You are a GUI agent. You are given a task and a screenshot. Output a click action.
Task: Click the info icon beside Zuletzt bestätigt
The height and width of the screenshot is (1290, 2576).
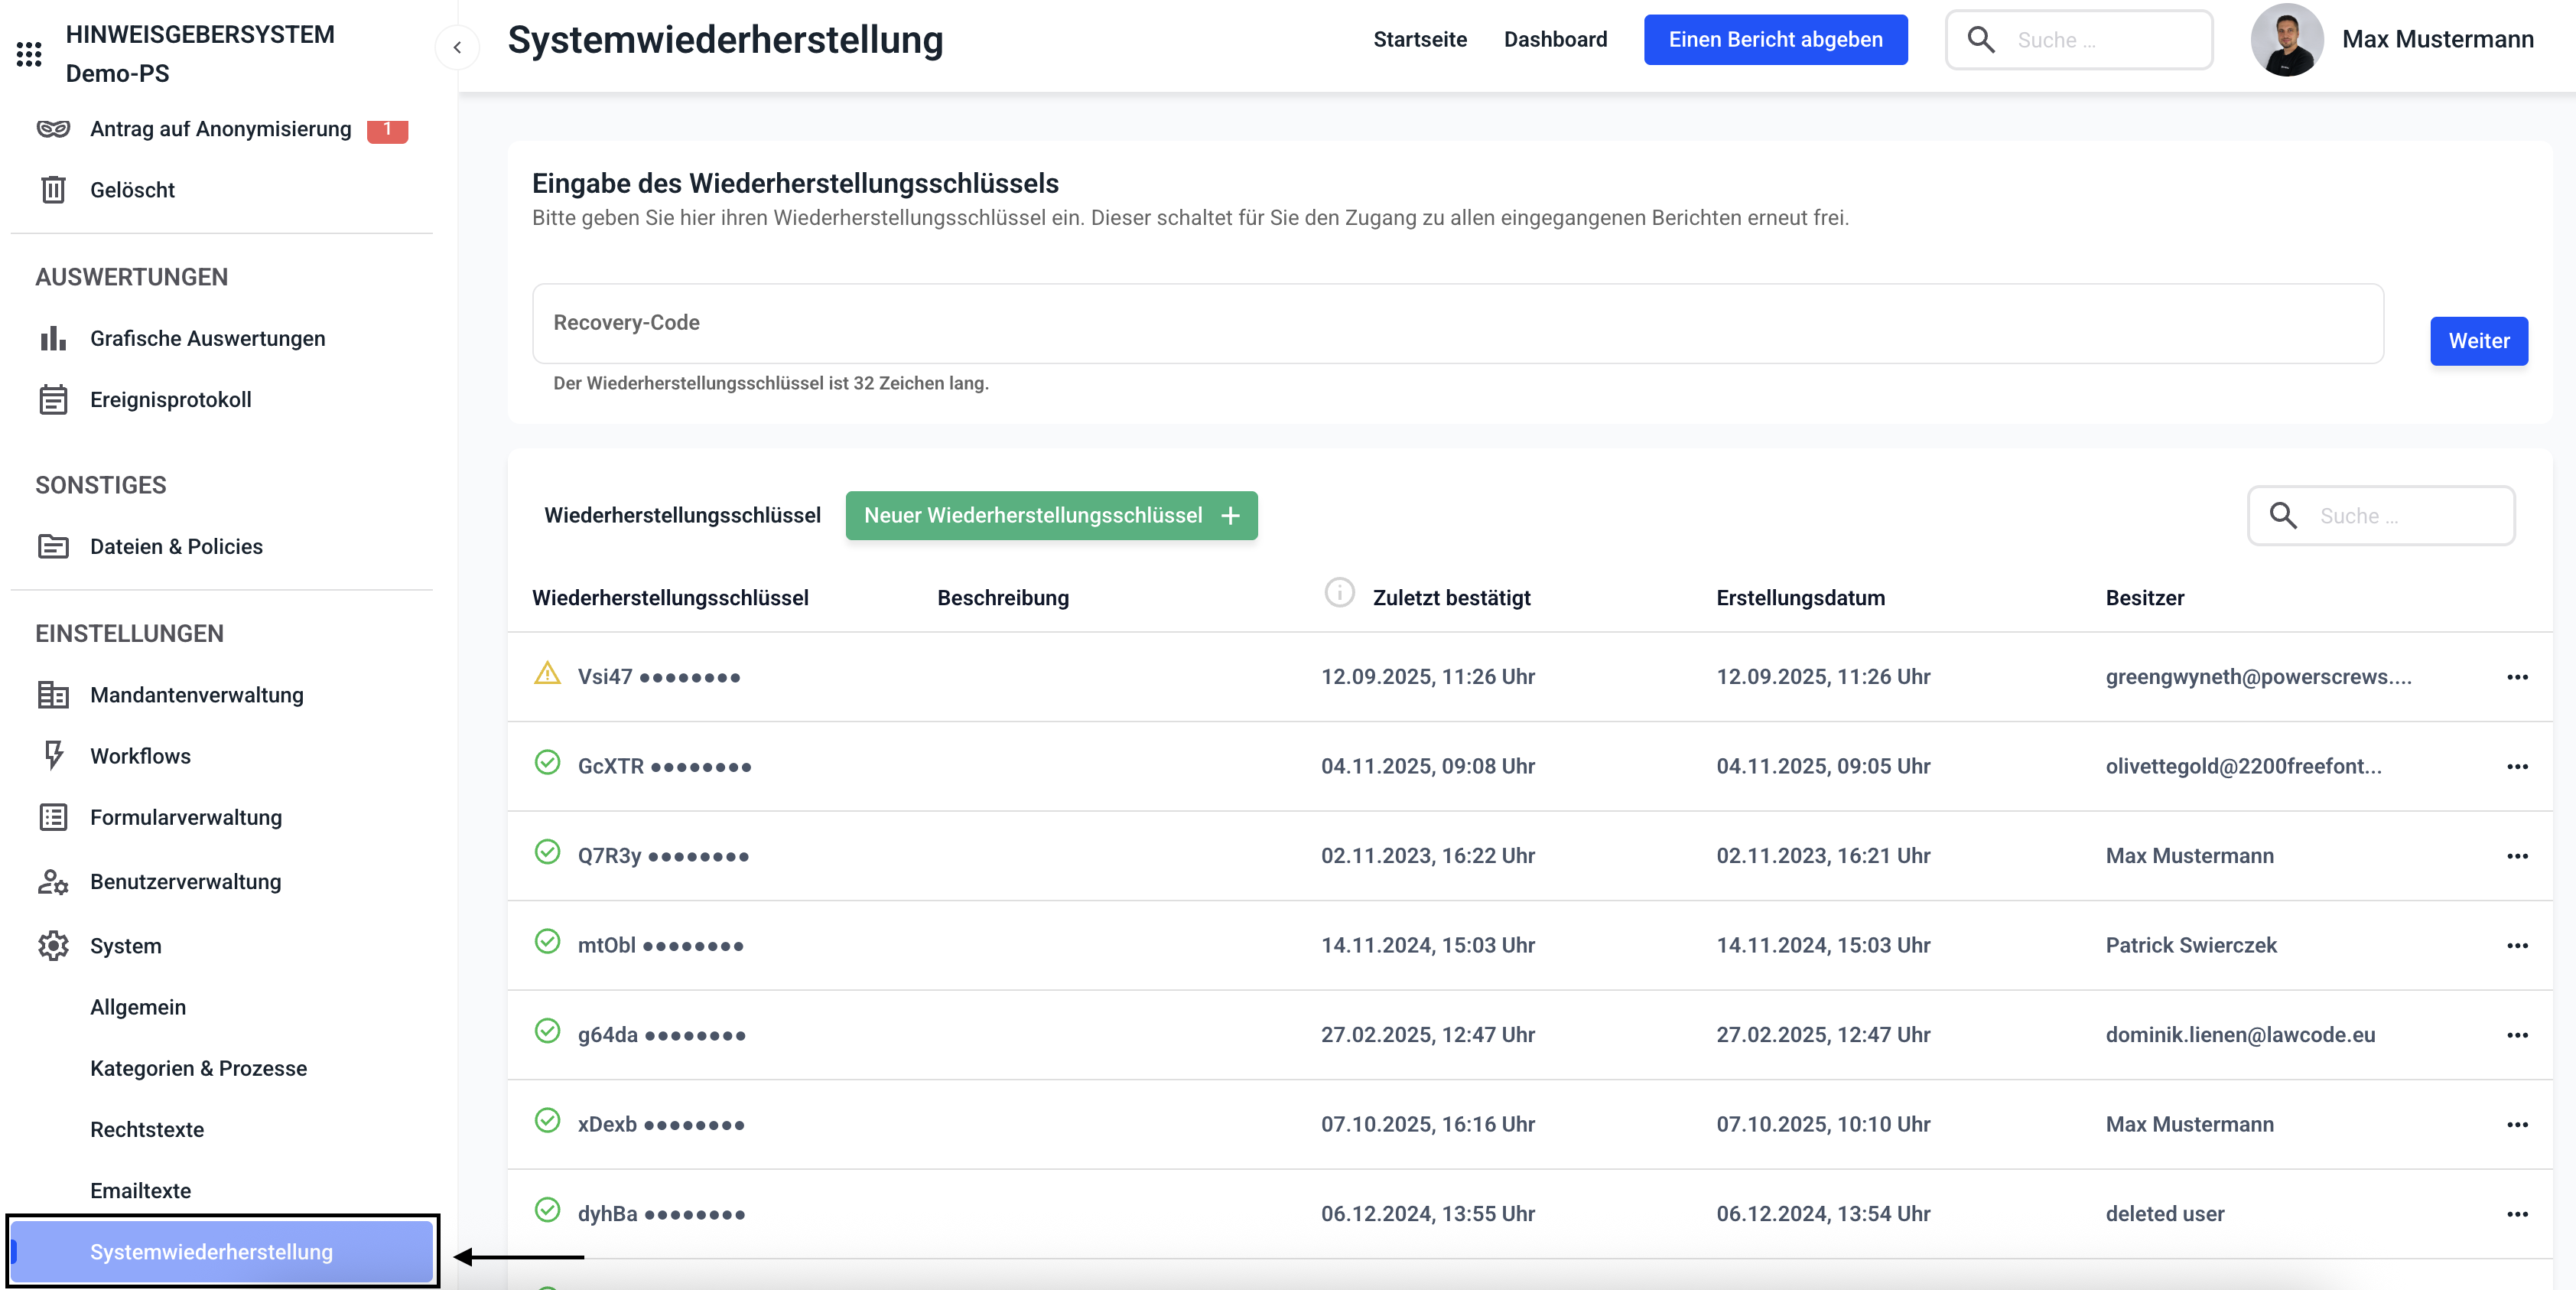(x=1339, y=593)
